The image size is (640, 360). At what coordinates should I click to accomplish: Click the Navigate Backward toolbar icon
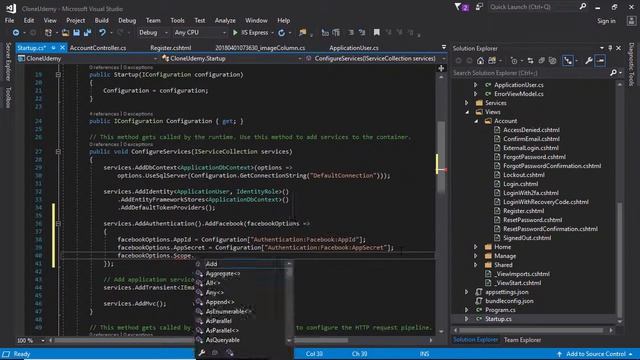tap(16, 33)
